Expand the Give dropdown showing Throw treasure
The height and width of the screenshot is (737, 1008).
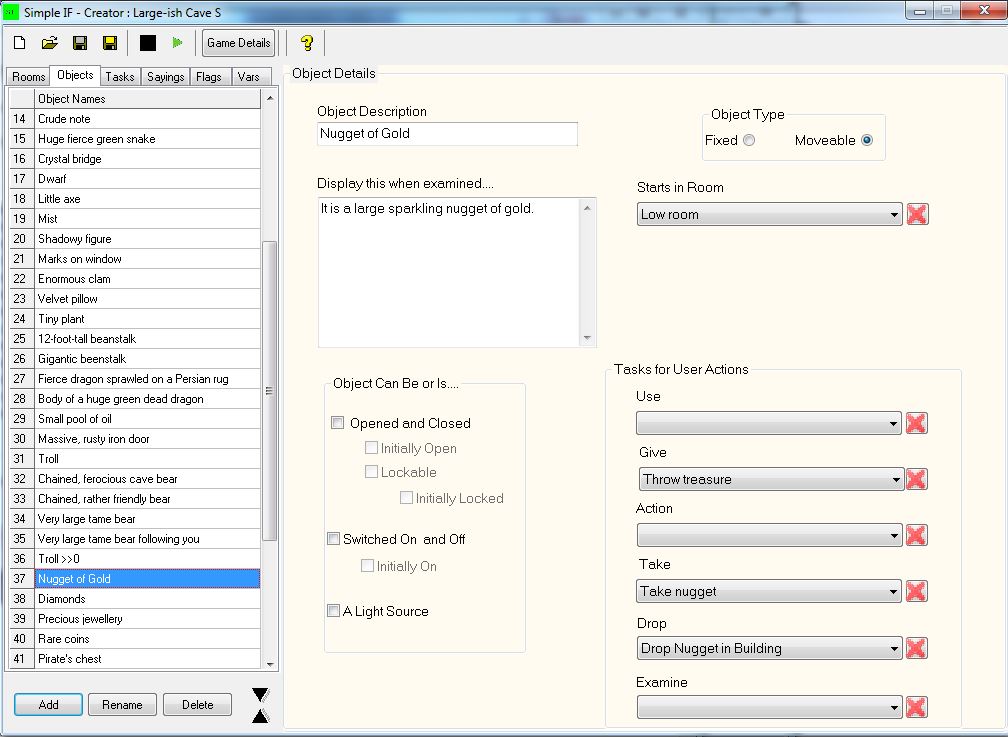[x=771, y=479]
